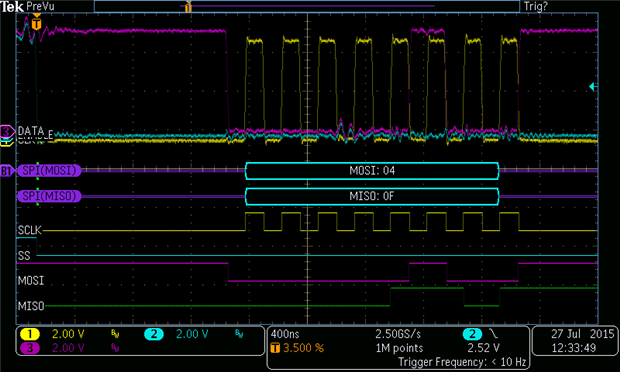The image size is (620, 372).
Task: Select the SPI(MISO) bus label
Action: point(49,196)
